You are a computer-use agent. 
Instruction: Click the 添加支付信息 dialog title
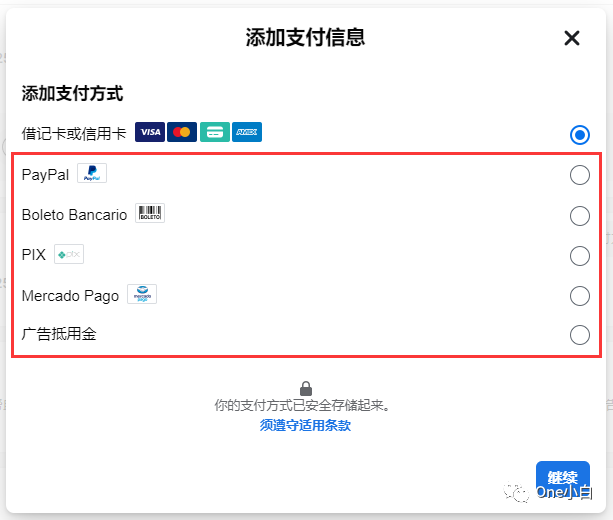[x=305, y=38]
